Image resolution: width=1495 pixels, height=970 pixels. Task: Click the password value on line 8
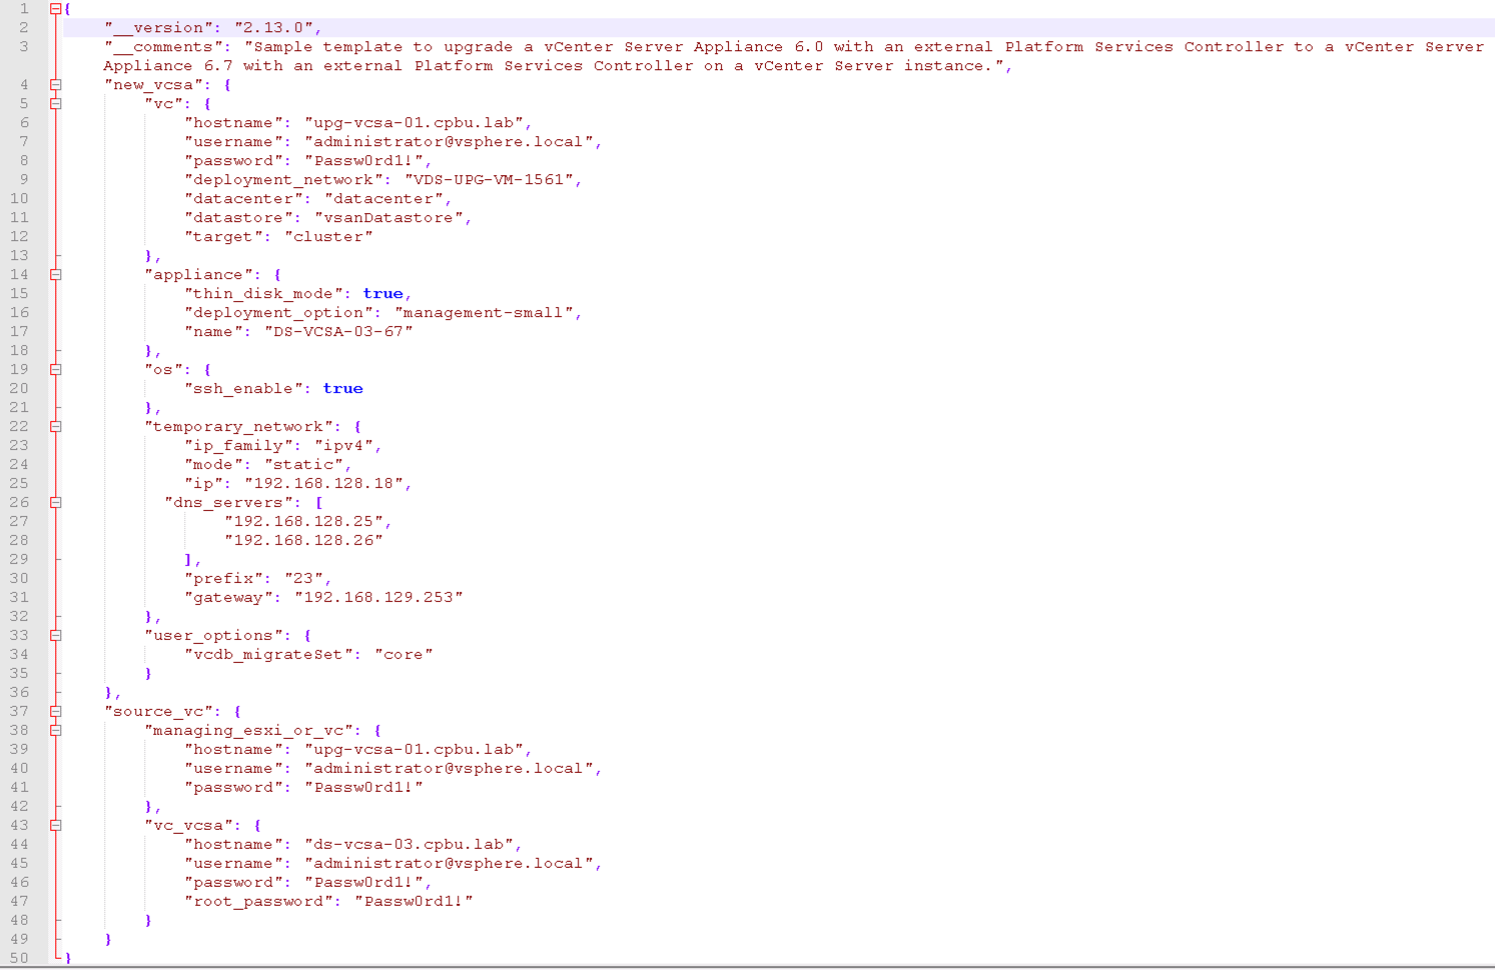tap(364, 161)
